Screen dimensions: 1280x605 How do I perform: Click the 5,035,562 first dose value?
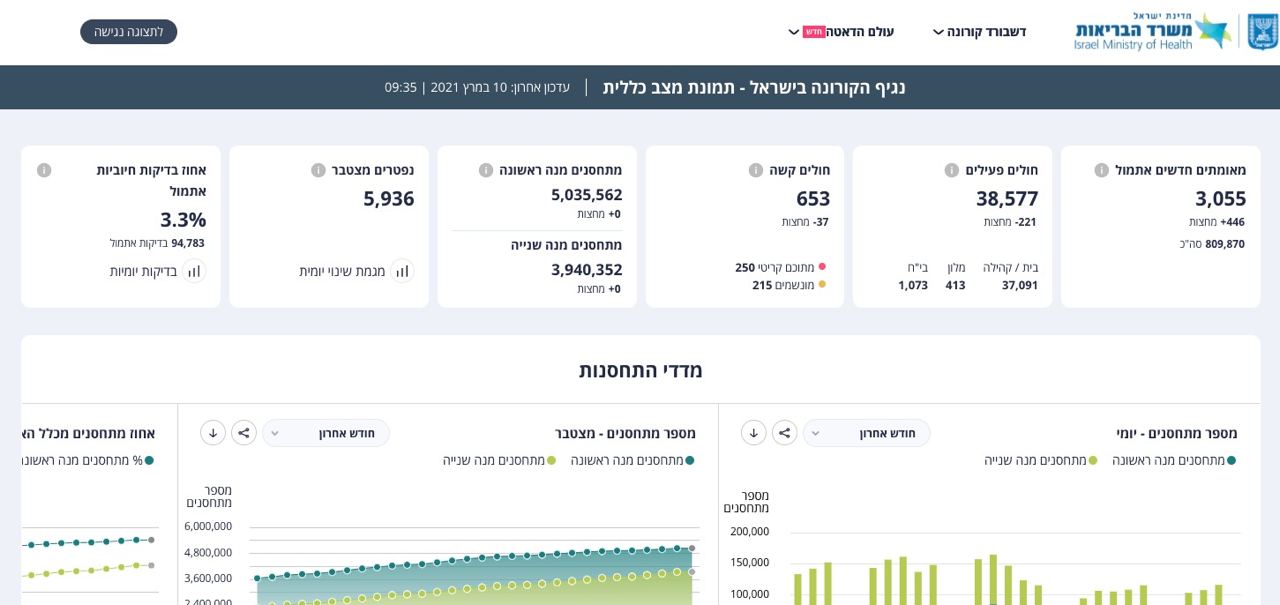587,195
